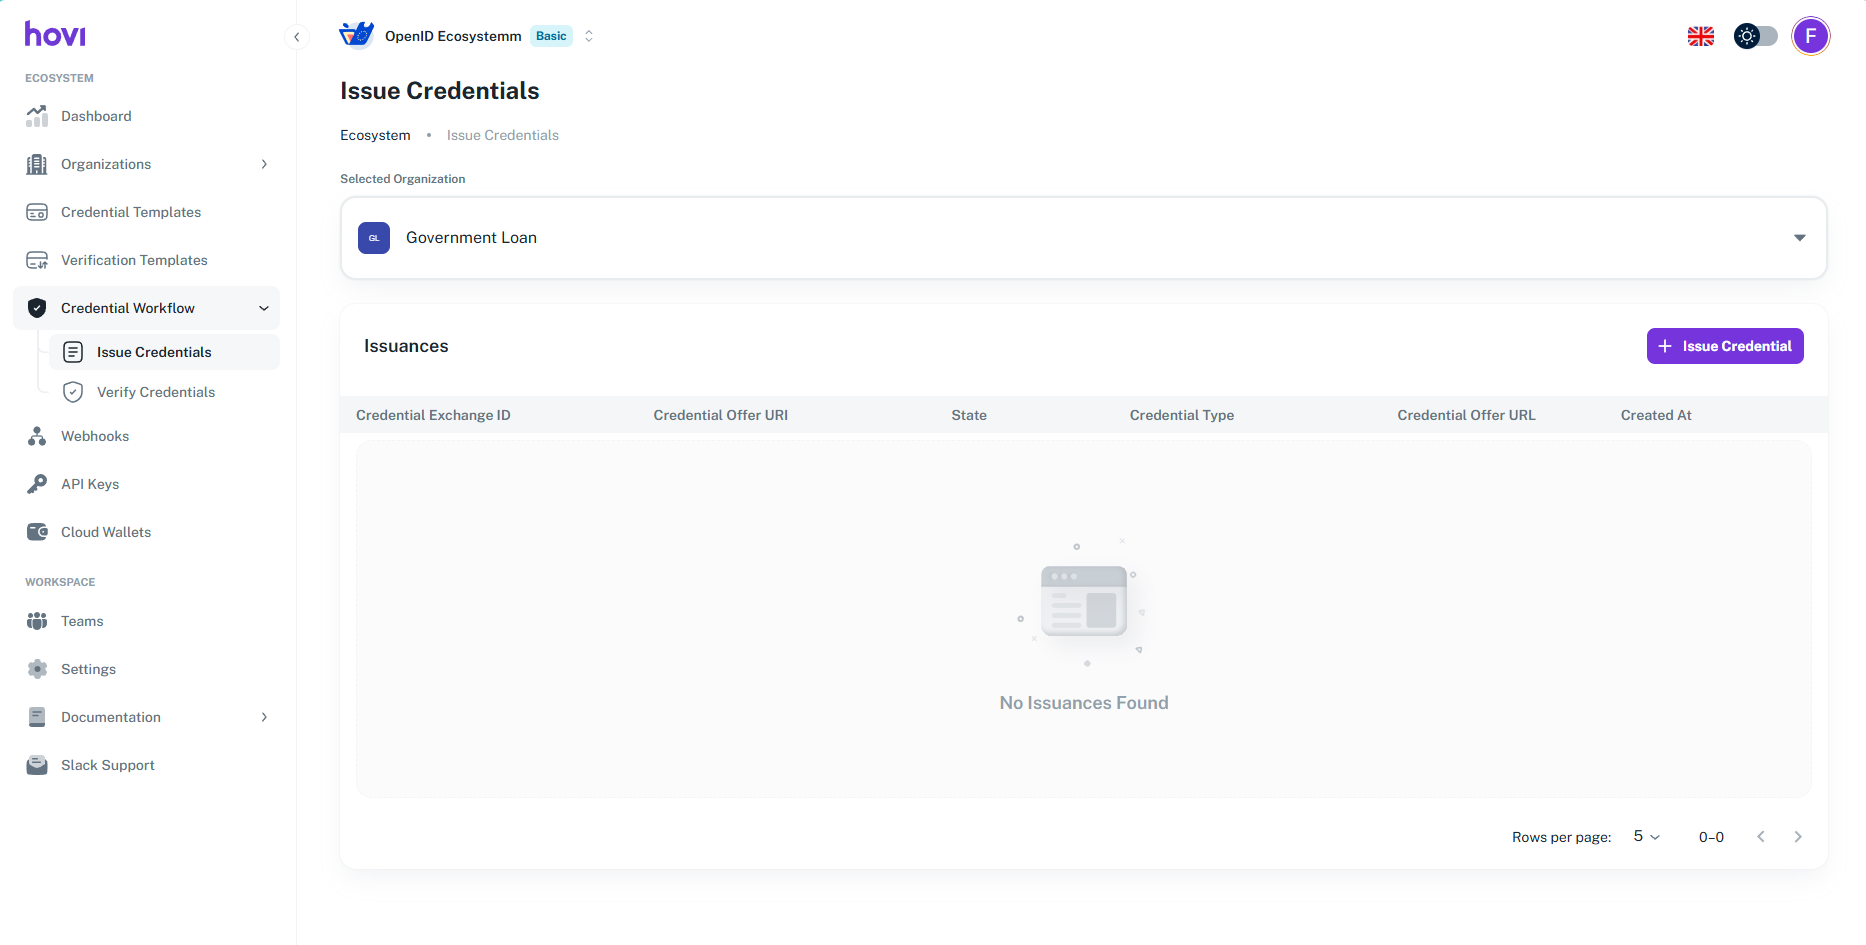Image resolution: width=1866 pixels, height=945 pixels.
Task: Click the hovi logo
Action: point(55,35)
